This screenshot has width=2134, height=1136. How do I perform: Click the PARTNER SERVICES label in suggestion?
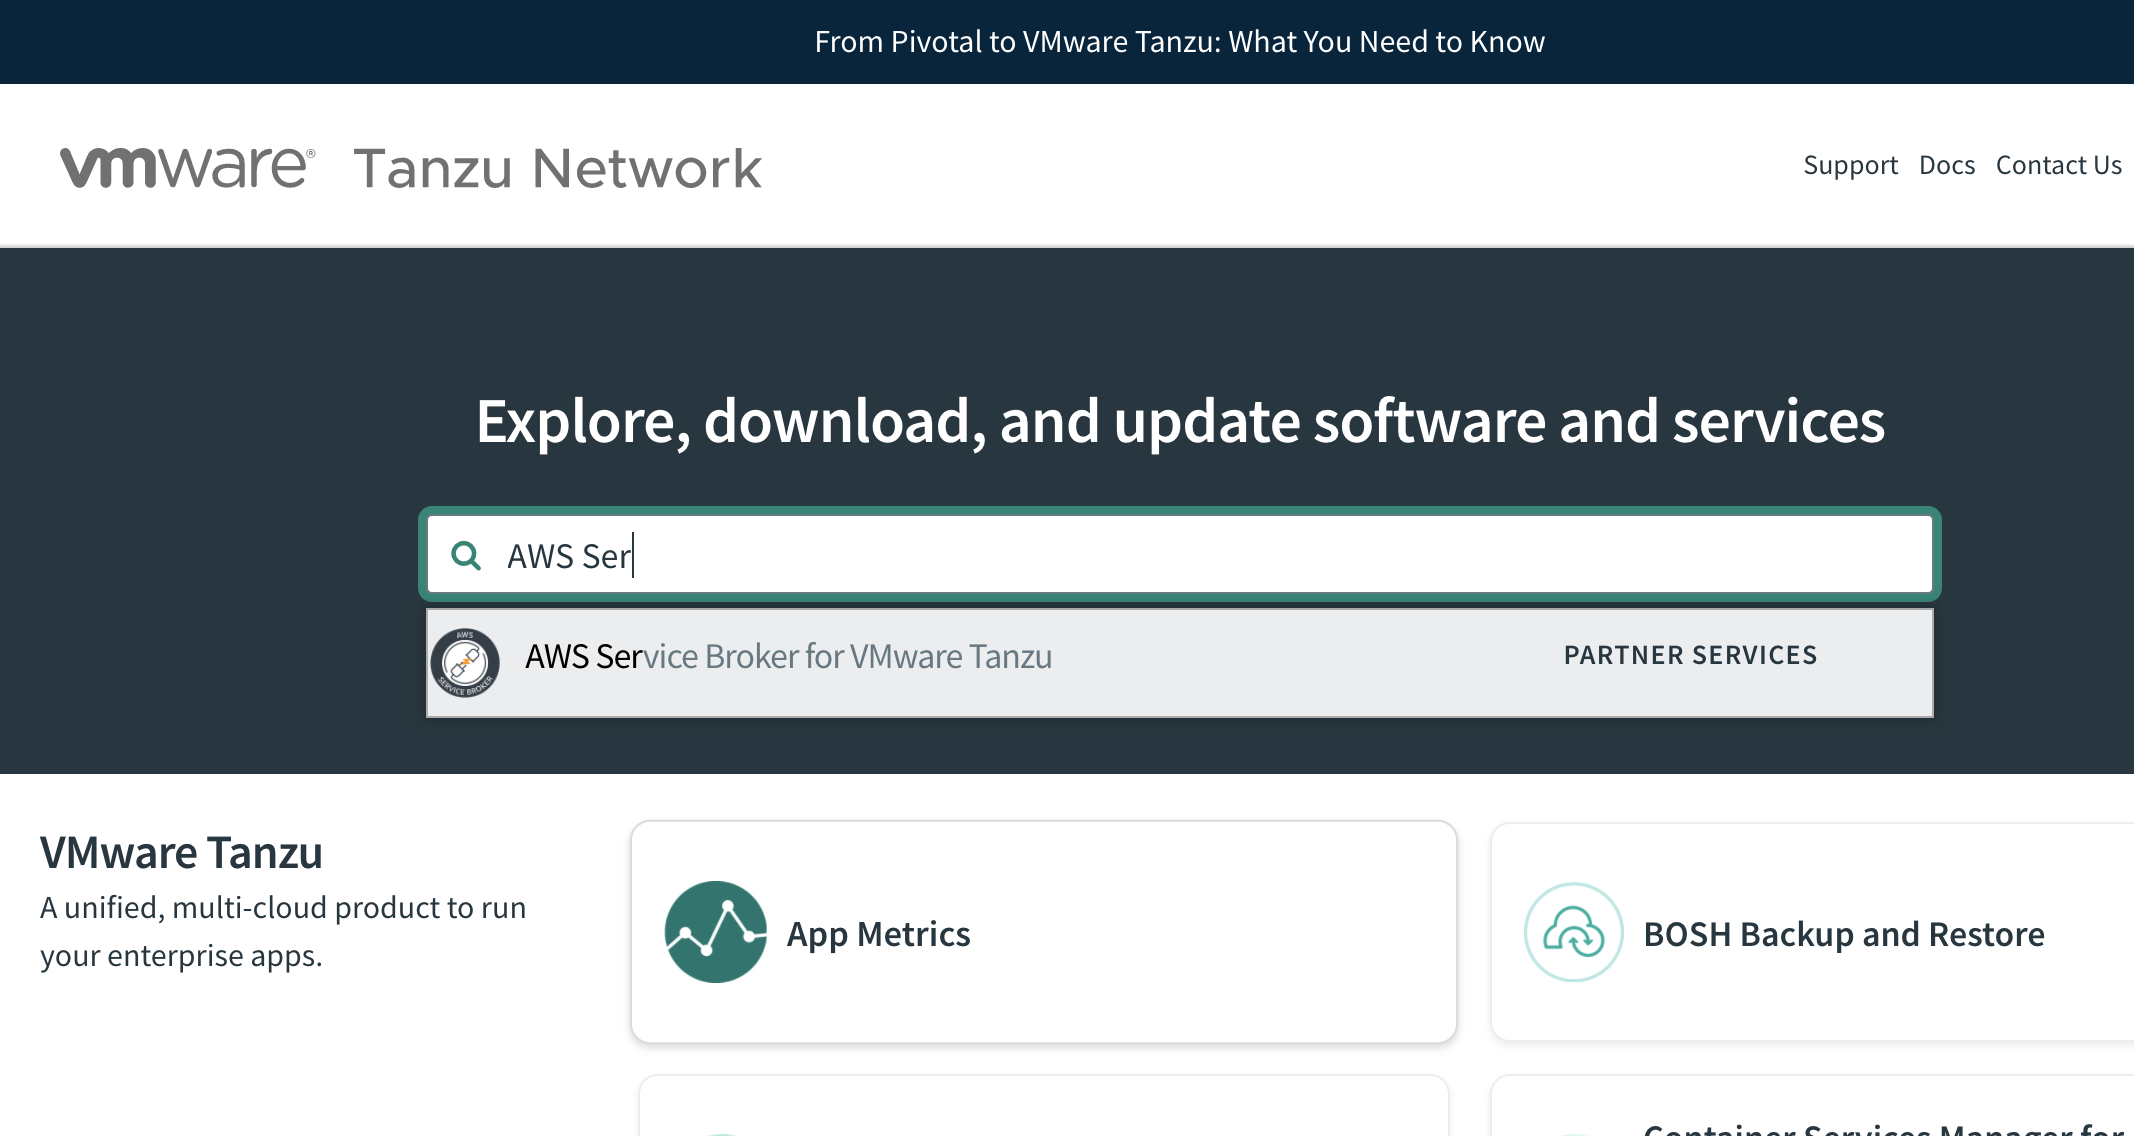1690,655
